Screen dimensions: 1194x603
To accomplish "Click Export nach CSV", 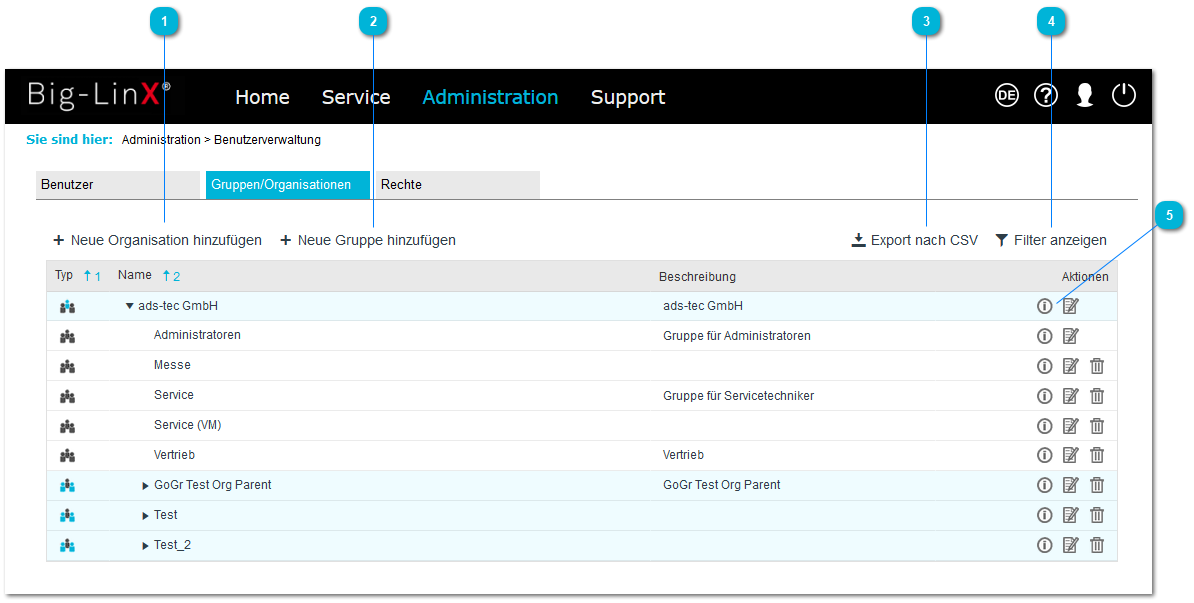I will (x=914, y=240).
